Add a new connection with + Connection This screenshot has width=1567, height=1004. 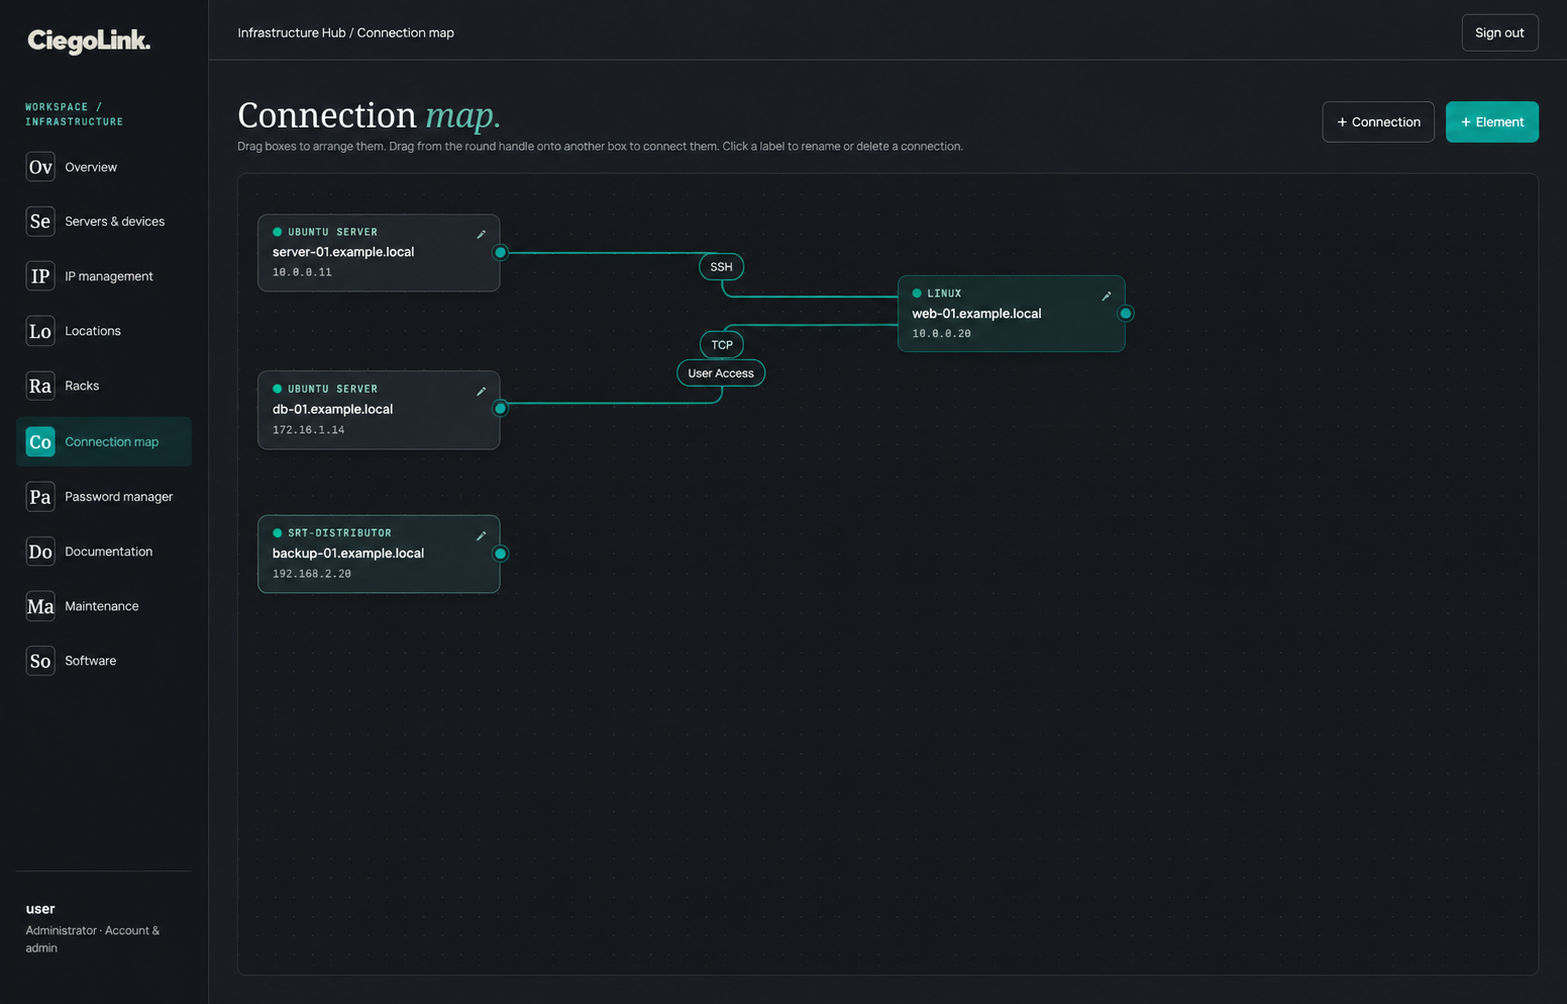click(1378, 122)
